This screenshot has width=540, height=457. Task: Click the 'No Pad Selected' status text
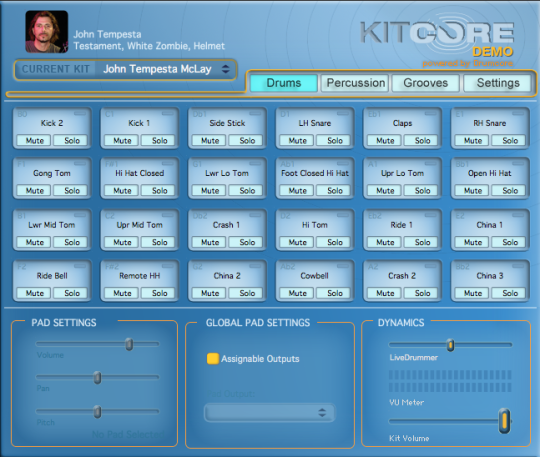pyautogui.click(x=128, y=434)
